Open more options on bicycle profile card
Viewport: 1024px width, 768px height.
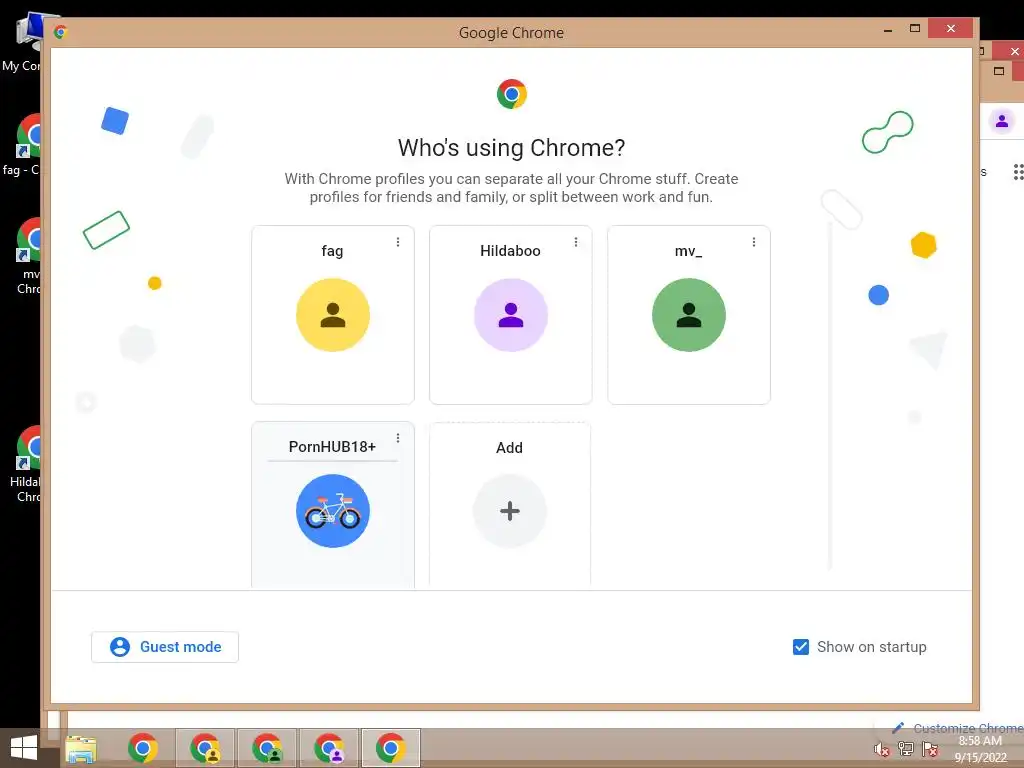click(398, 438)
